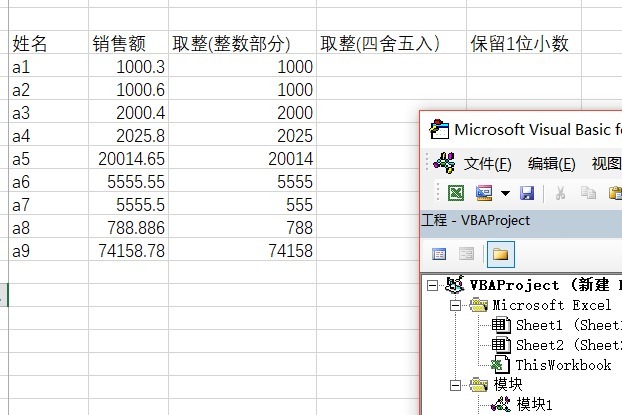Click the Insert UserForm toolbar icon

click(x=484, y=193)
